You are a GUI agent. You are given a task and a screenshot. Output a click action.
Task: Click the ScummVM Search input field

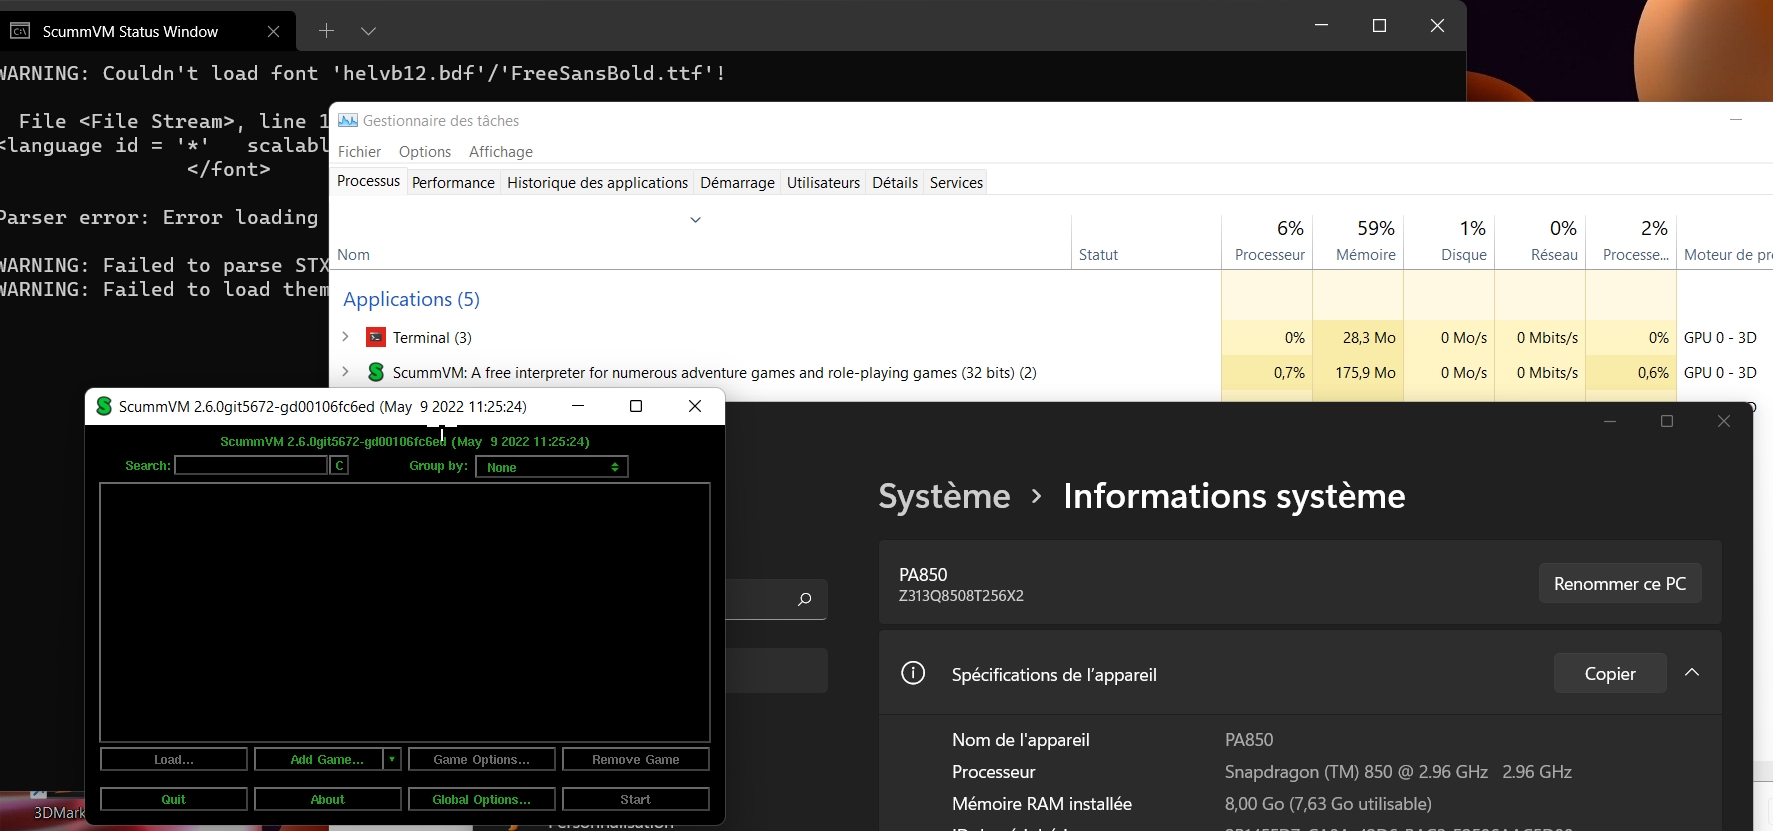251,466
